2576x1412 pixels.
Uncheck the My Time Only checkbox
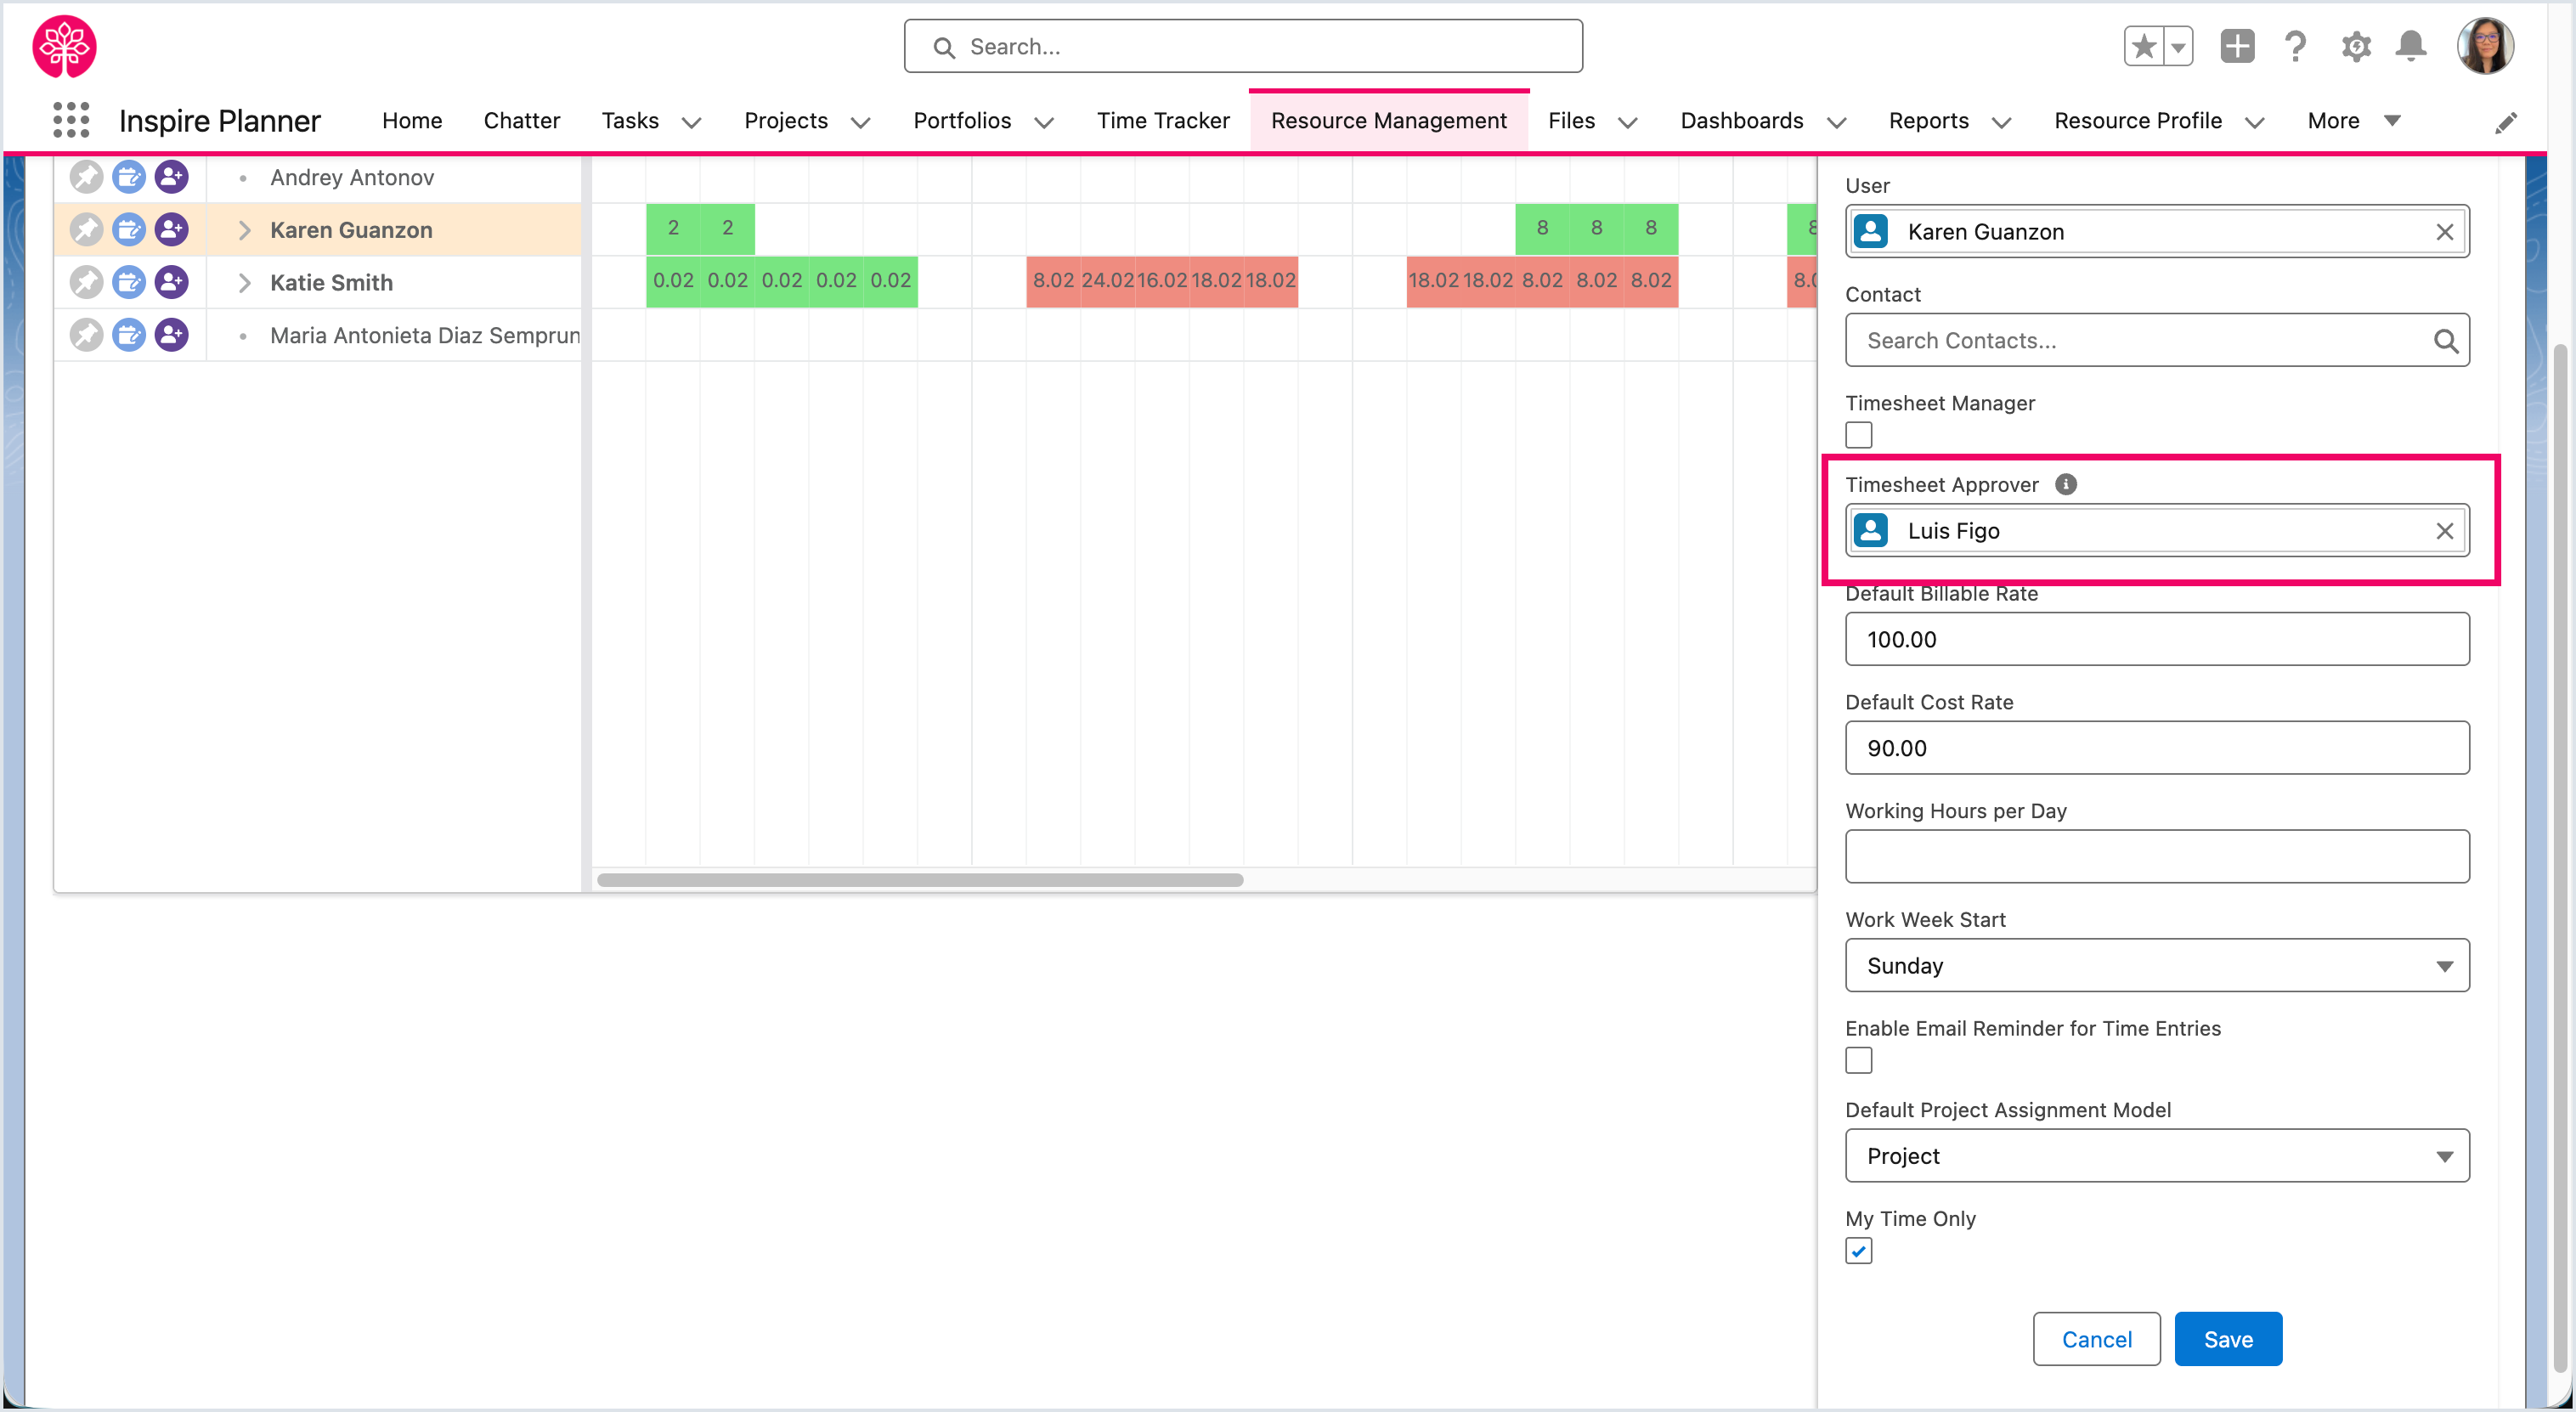[1858, 1251]
